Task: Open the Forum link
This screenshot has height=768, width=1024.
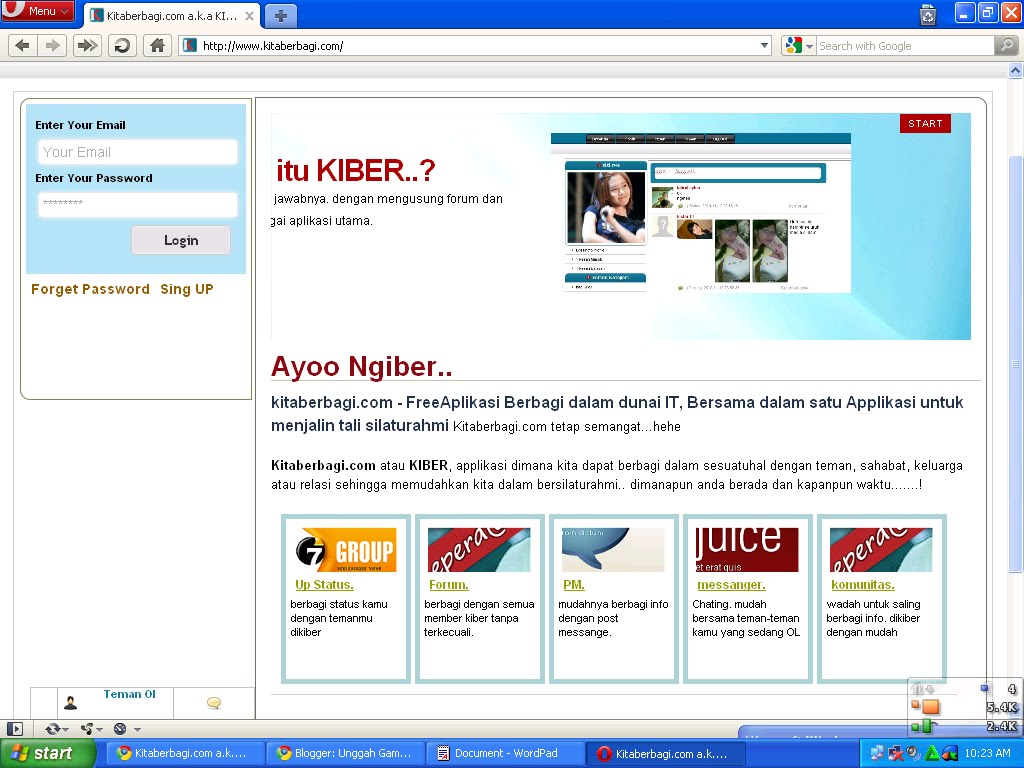Action: coord(449,584)
